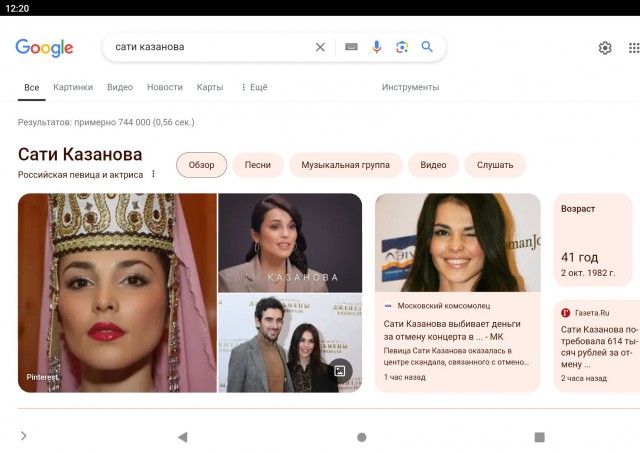Click 'Московский комсомолец' source label
This screenshot has width=640, height=453.
tap(444, 306)
